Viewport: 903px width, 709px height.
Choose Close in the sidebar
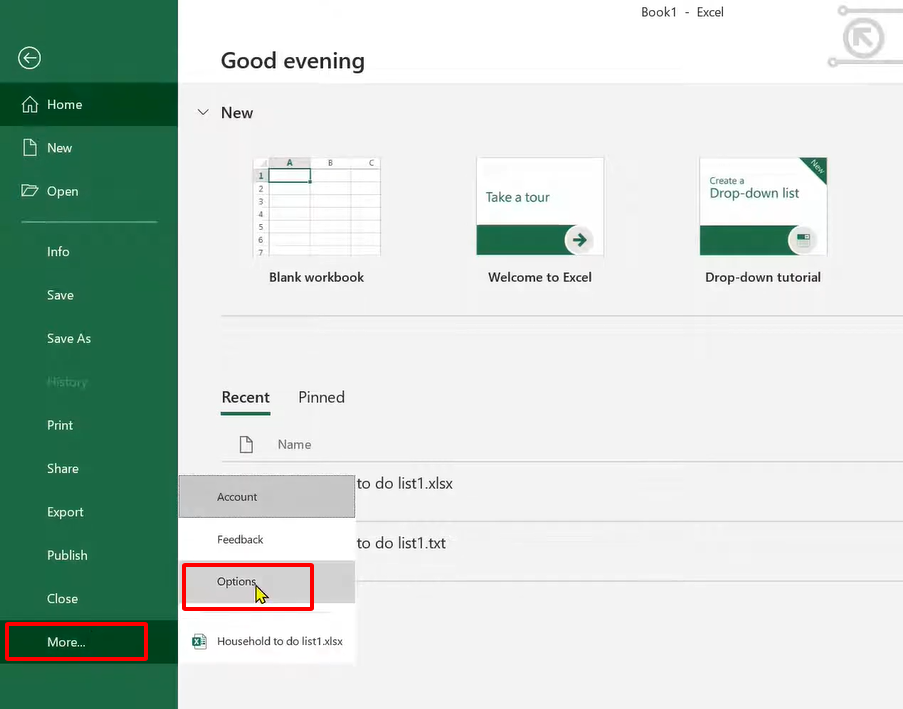click(x=89, y=598)
